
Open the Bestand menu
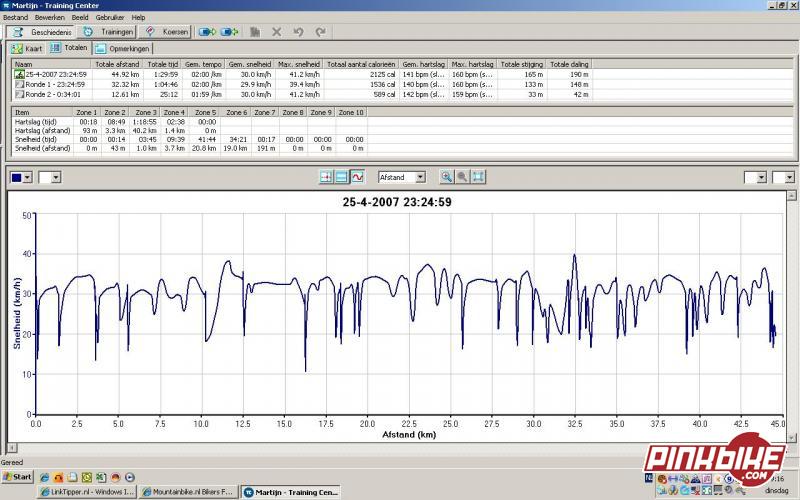point(15,17)
